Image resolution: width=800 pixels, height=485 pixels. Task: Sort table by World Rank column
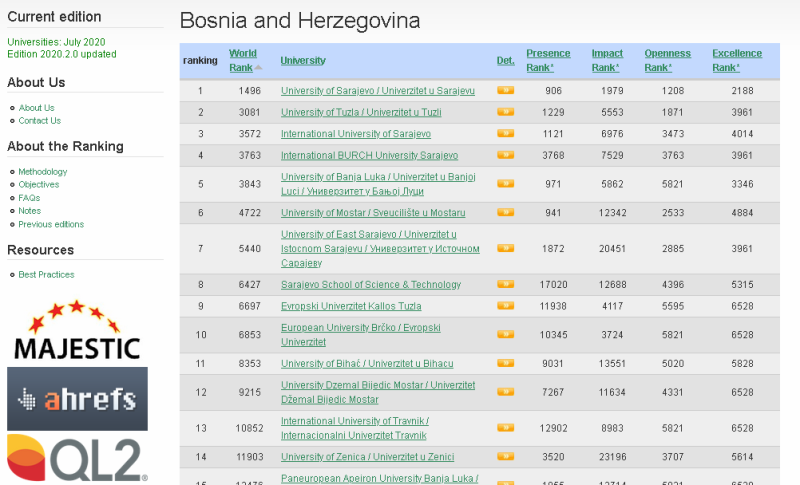[x=245, y=60]
